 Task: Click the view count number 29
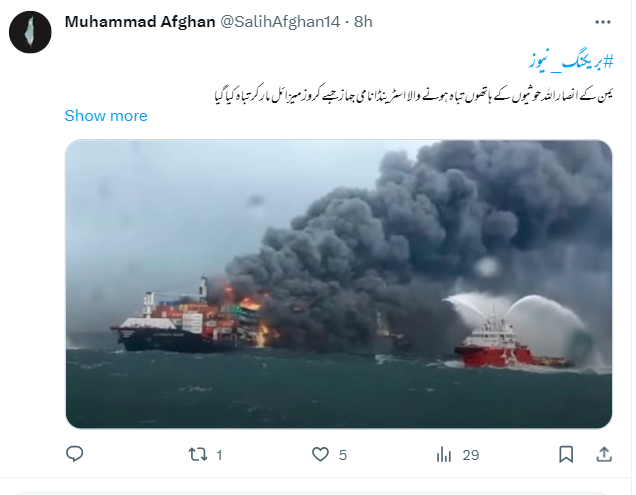(471, 455)
